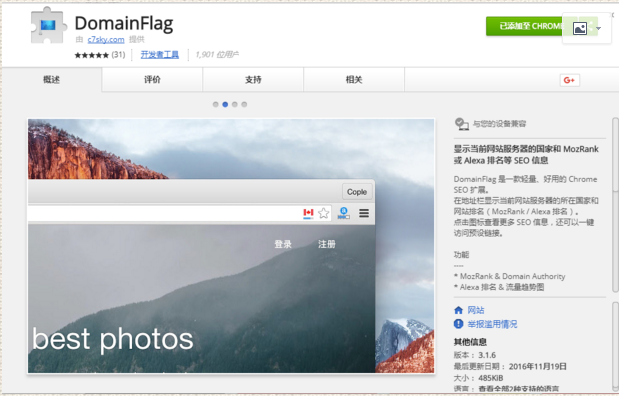Switch to the 支持 tab

(253, 80)
